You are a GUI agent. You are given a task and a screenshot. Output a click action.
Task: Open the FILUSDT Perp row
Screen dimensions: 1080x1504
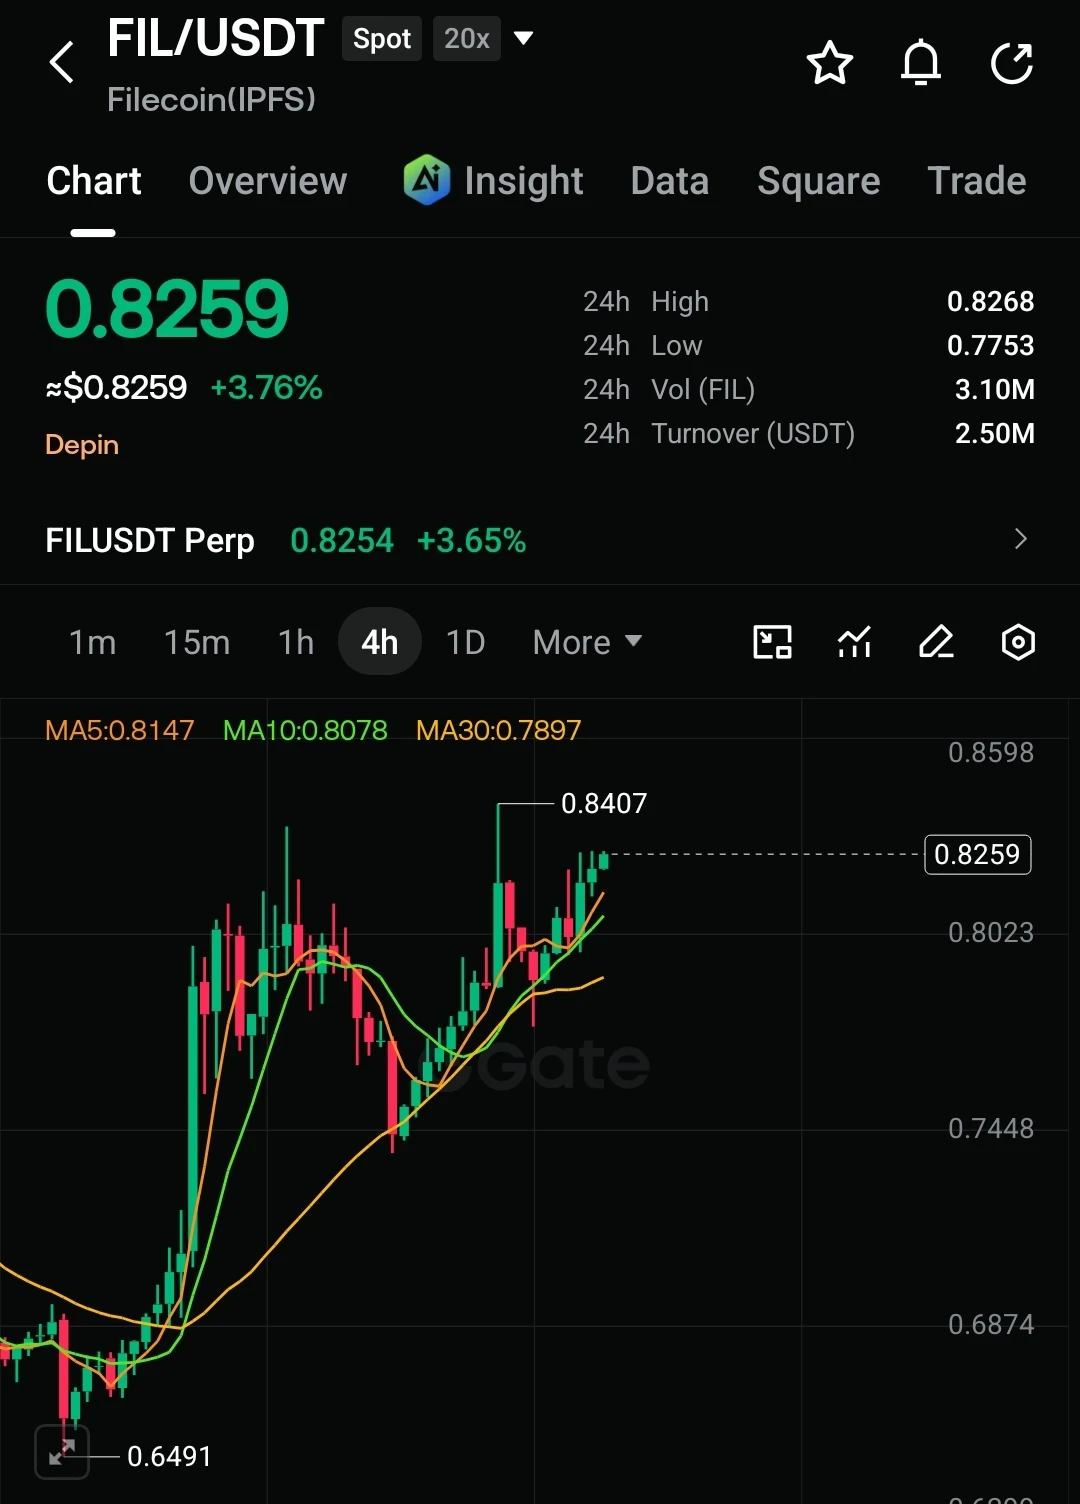pos(540,540)
